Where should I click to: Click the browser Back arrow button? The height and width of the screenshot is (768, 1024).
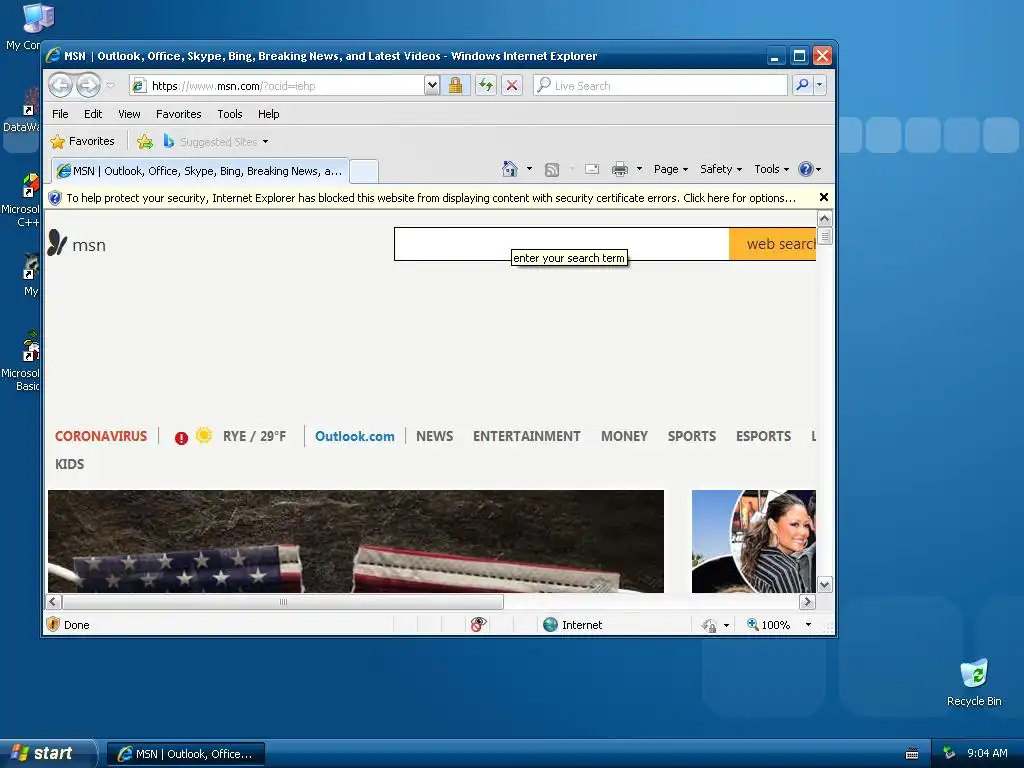coord(61,85)
